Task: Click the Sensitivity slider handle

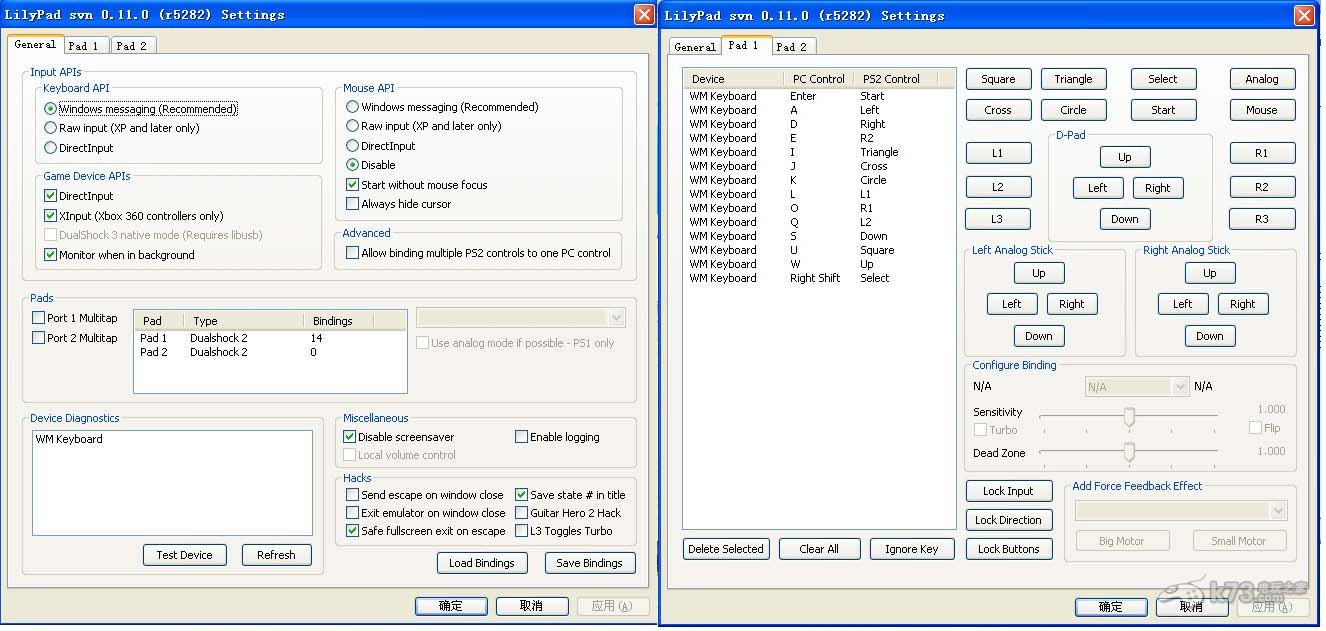Action: [1129, 416]
